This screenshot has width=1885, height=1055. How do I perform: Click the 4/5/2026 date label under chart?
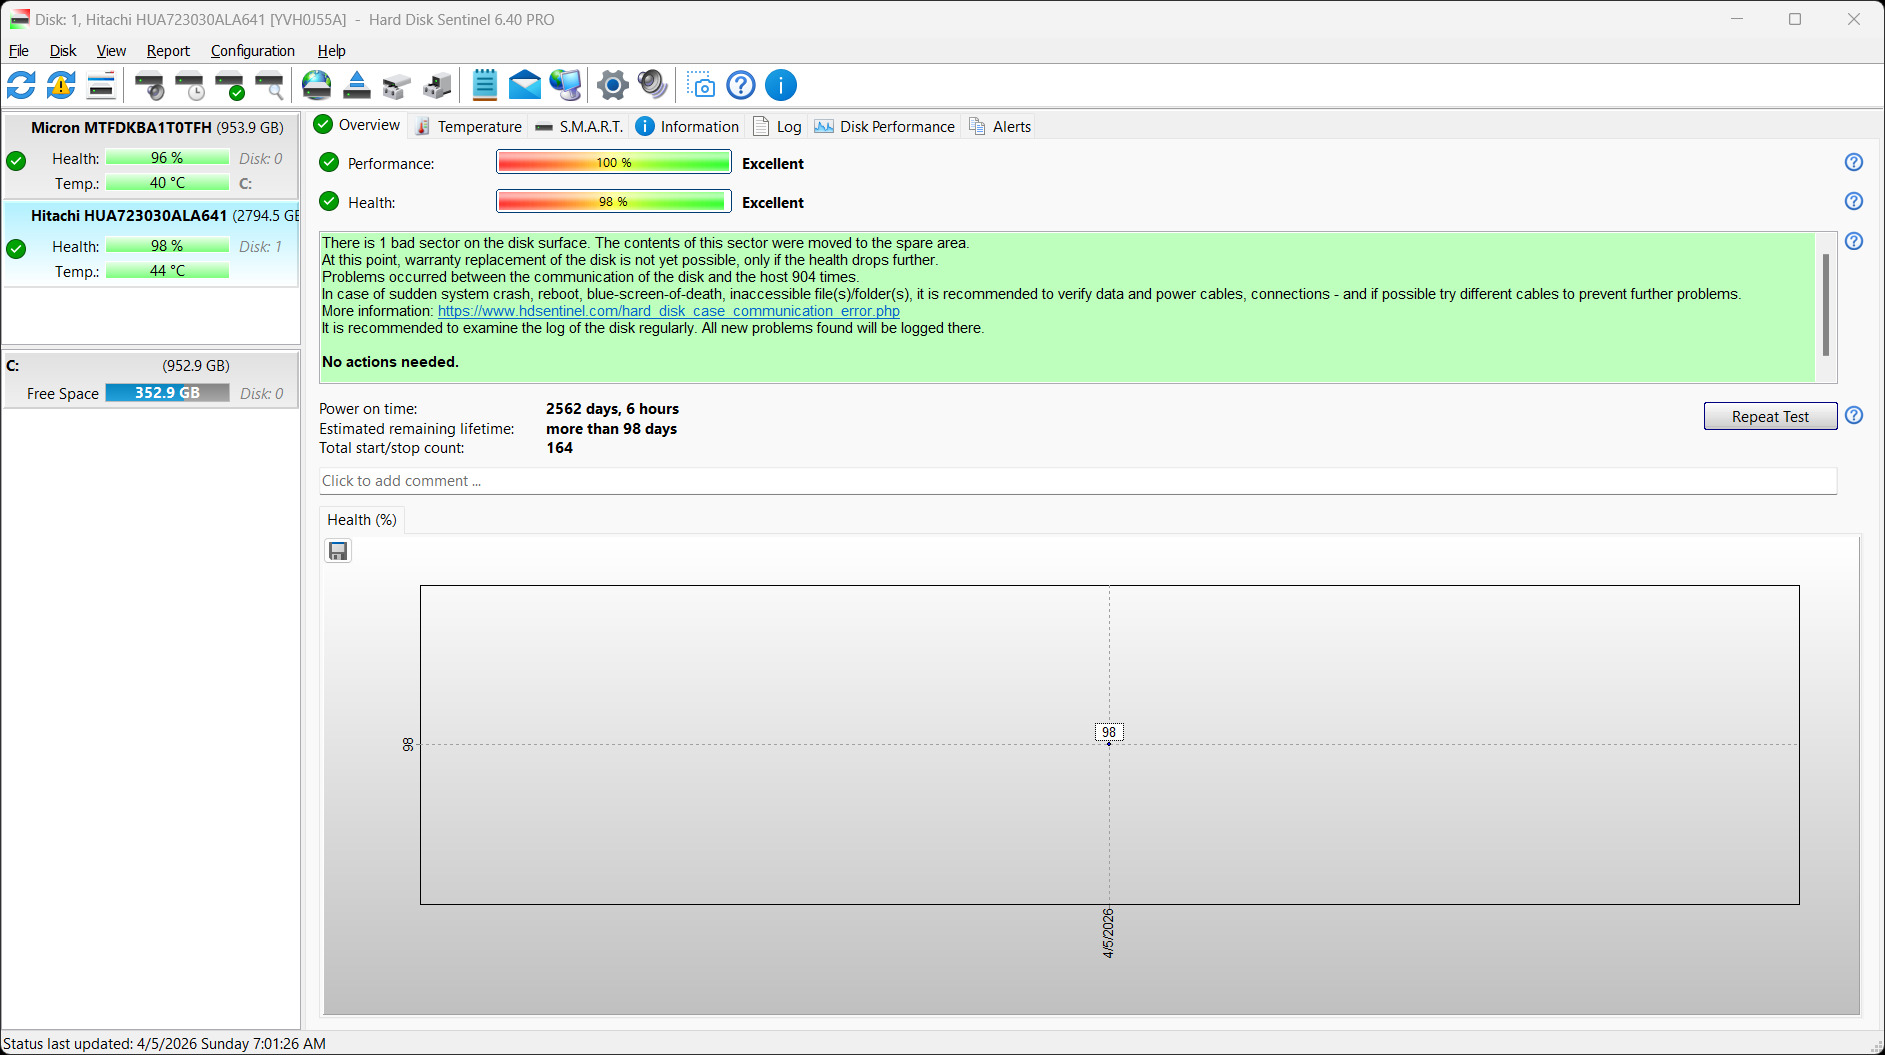(1108, 933)
